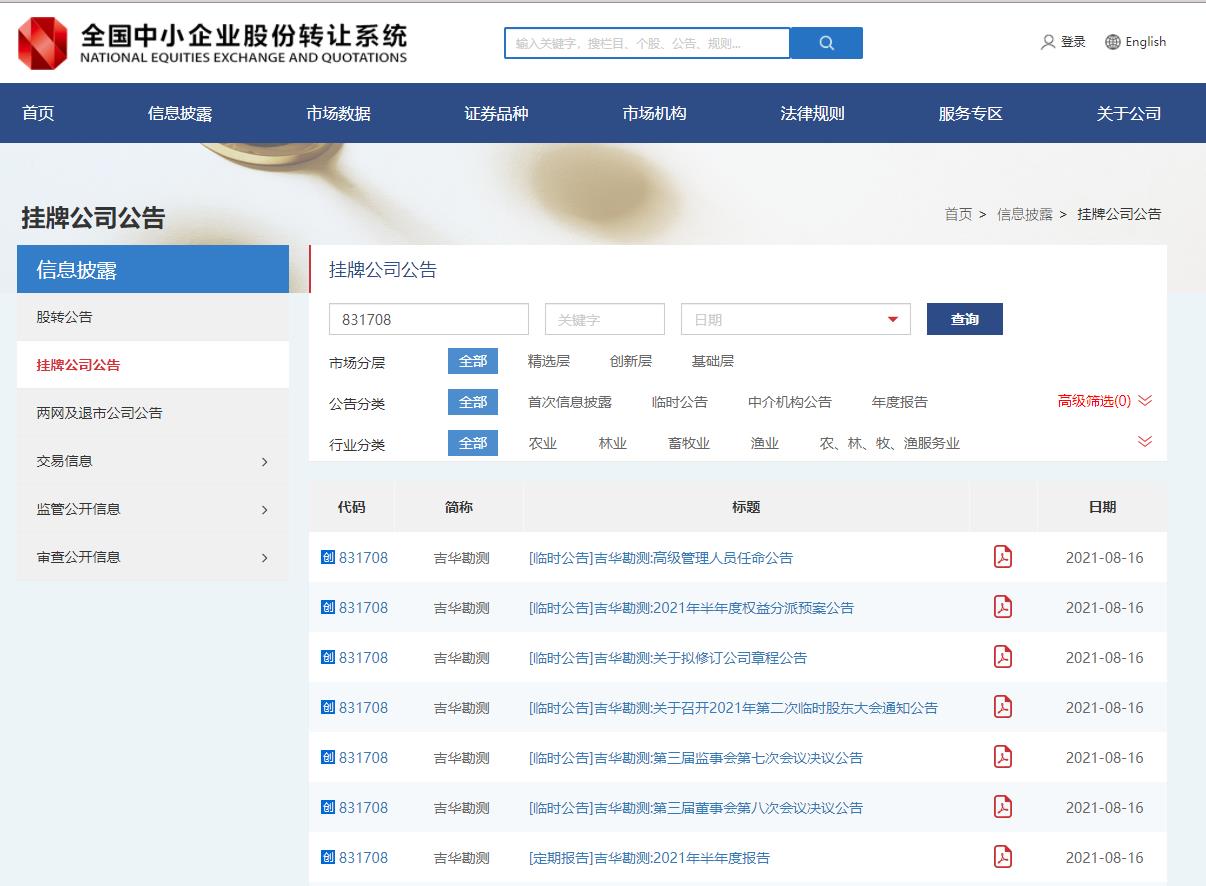Open PDF icon for 2021年半年度权益分派预案公告

click(1002, 607)
